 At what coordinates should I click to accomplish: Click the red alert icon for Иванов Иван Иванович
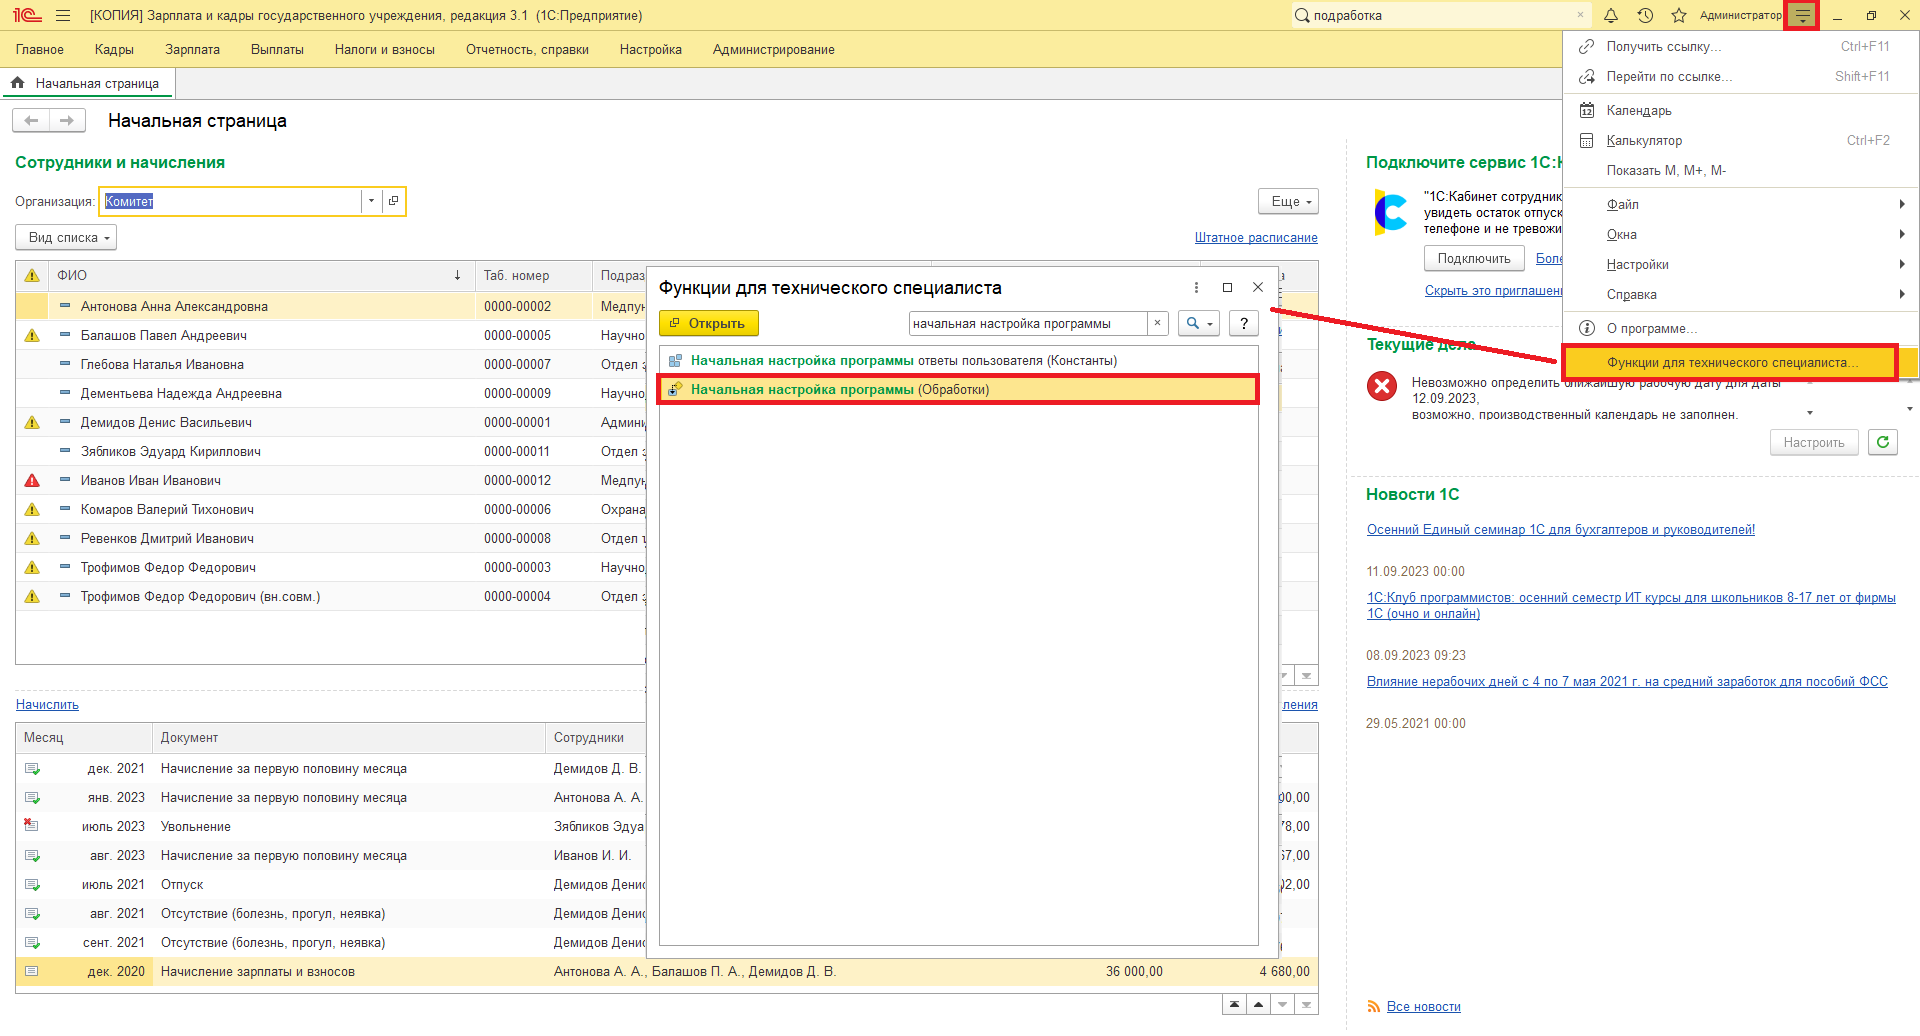tap(32, 480)
